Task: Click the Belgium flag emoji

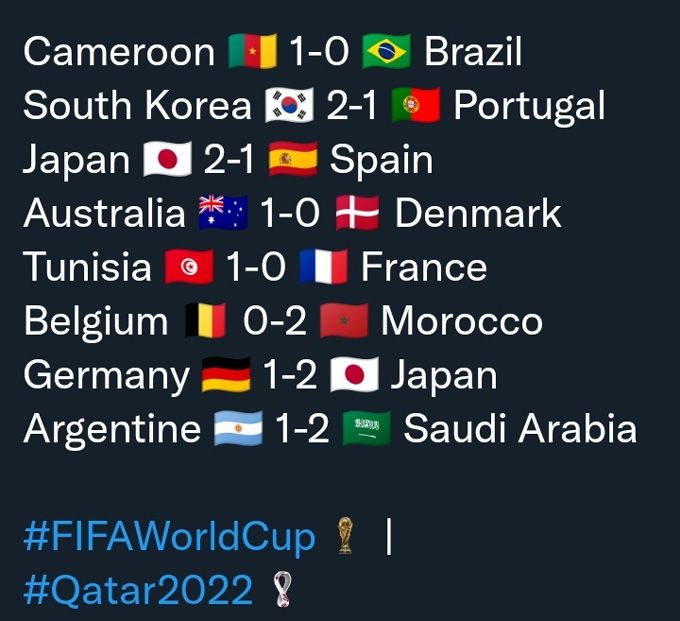Action: (206, 320)
